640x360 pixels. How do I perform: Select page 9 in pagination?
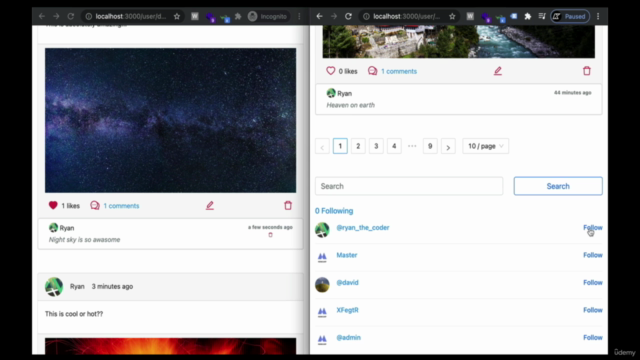(x=430, y=146)
